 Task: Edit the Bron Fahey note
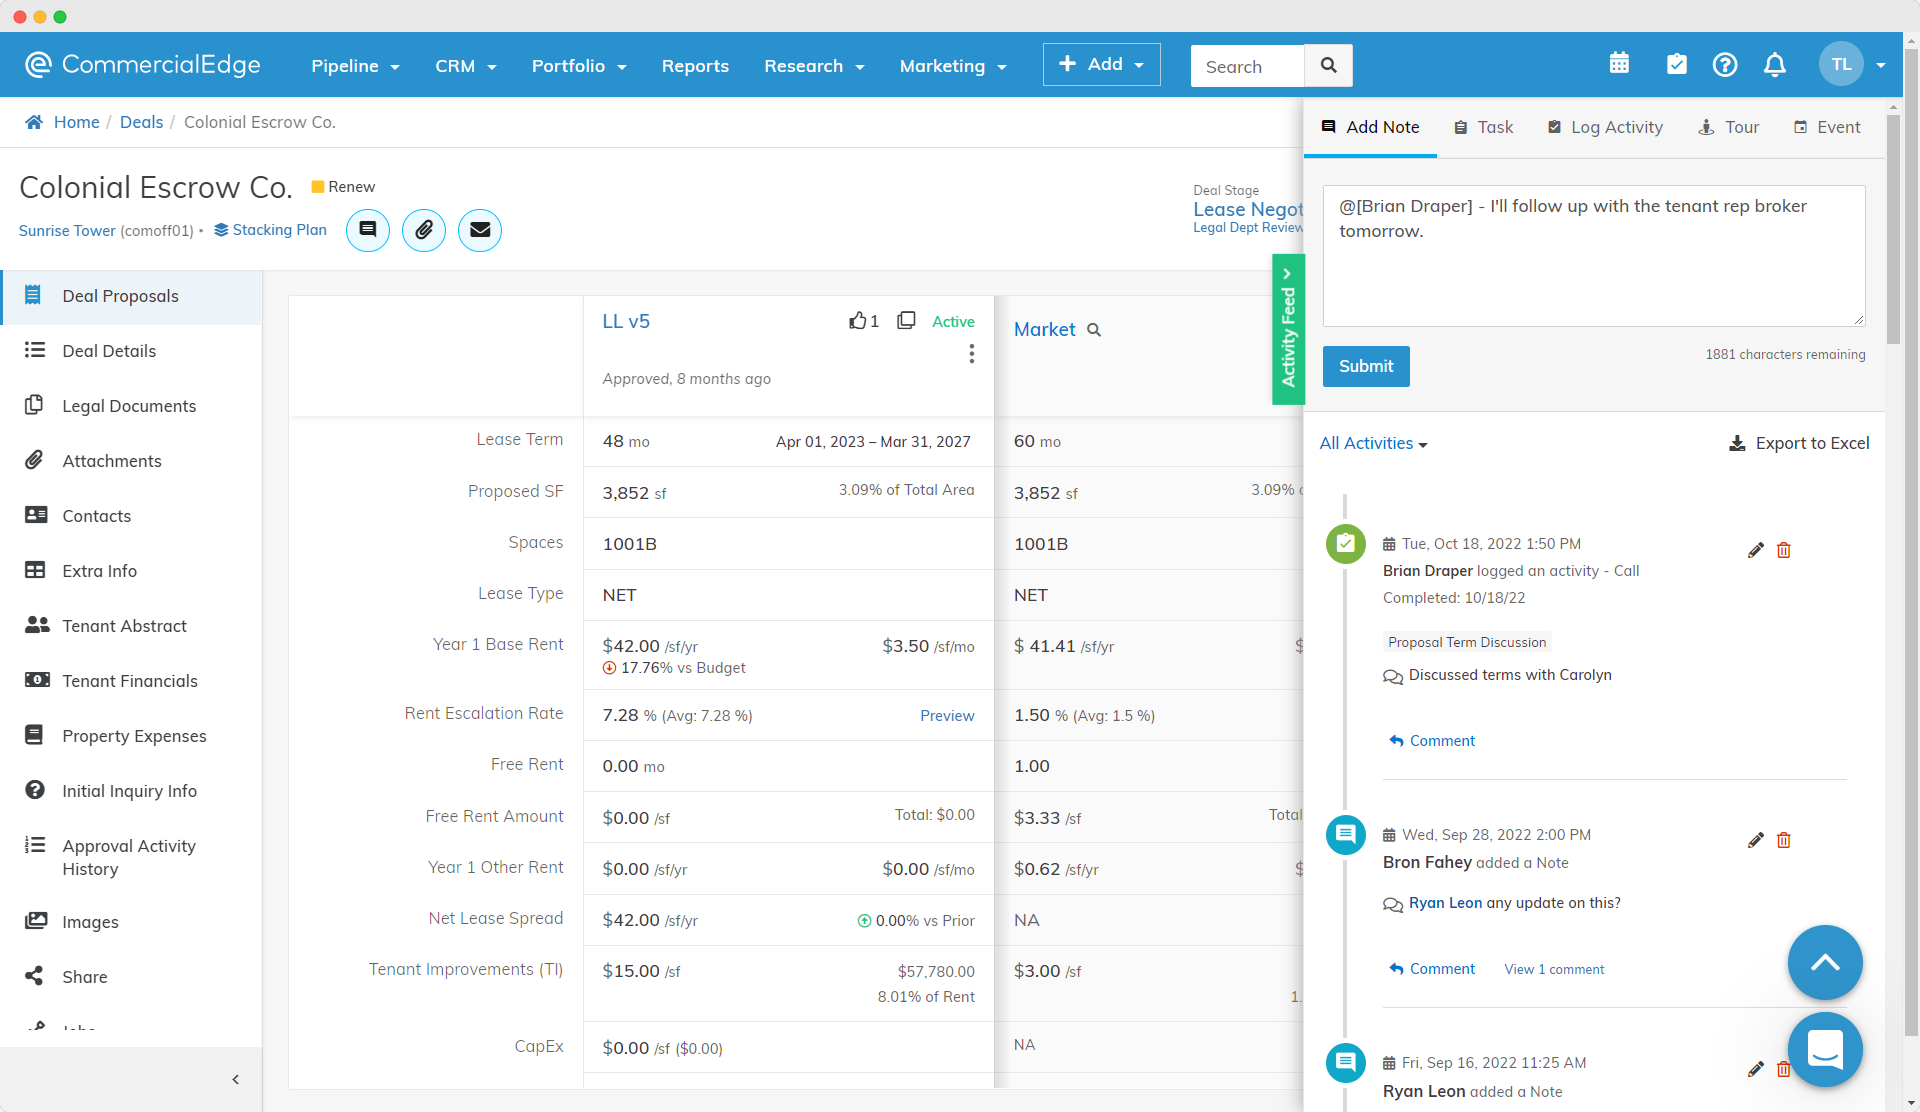click(x=1755, y=840)
